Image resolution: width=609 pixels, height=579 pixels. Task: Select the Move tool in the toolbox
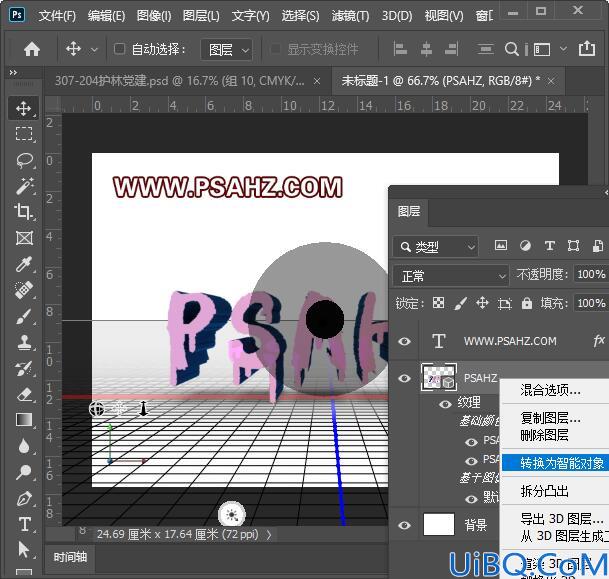point(24,108)
